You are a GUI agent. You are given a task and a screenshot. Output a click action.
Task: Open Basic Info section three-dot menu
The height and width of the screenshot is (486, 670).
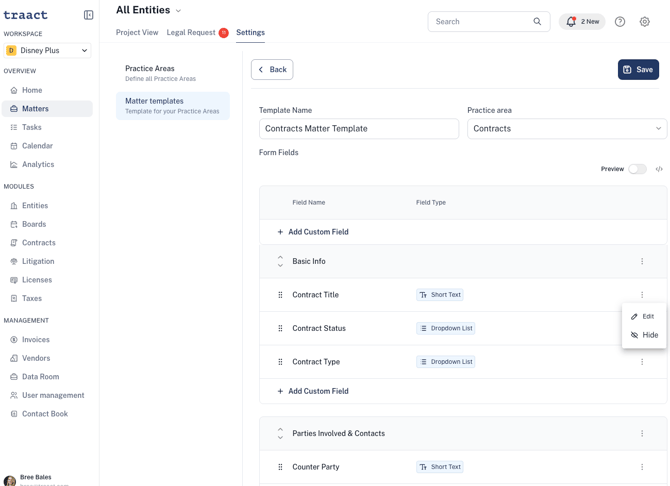(x=642, y=261)
